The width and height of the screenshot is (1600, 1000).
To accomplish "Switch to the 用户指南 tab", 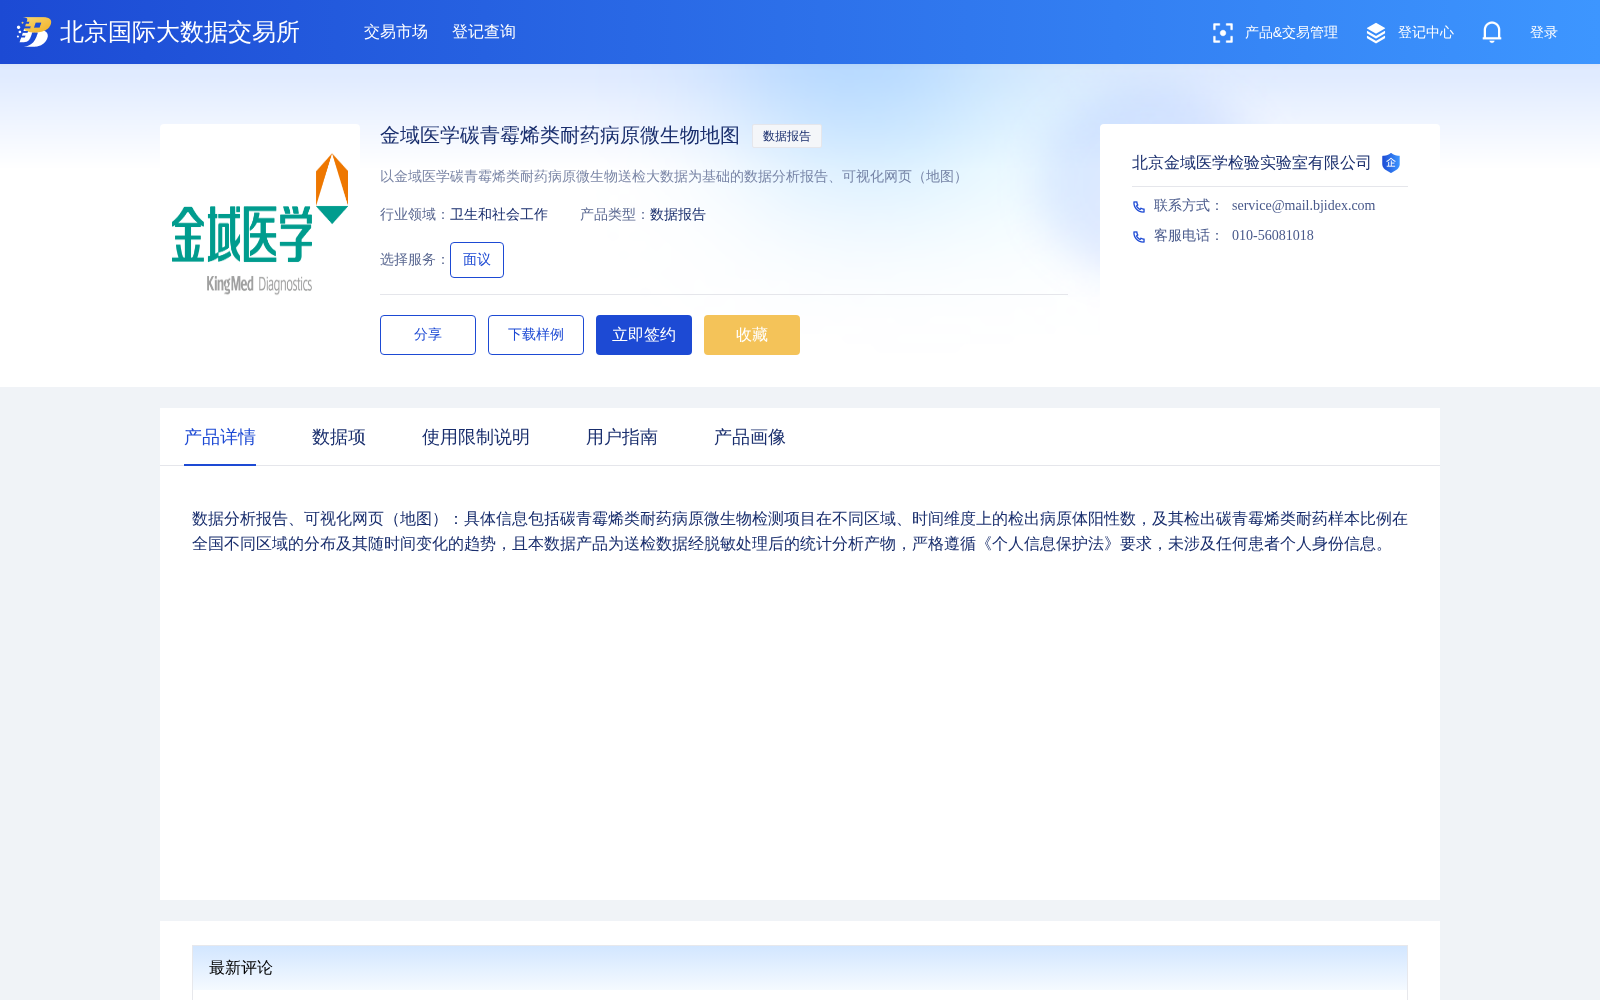I will 622,437.
